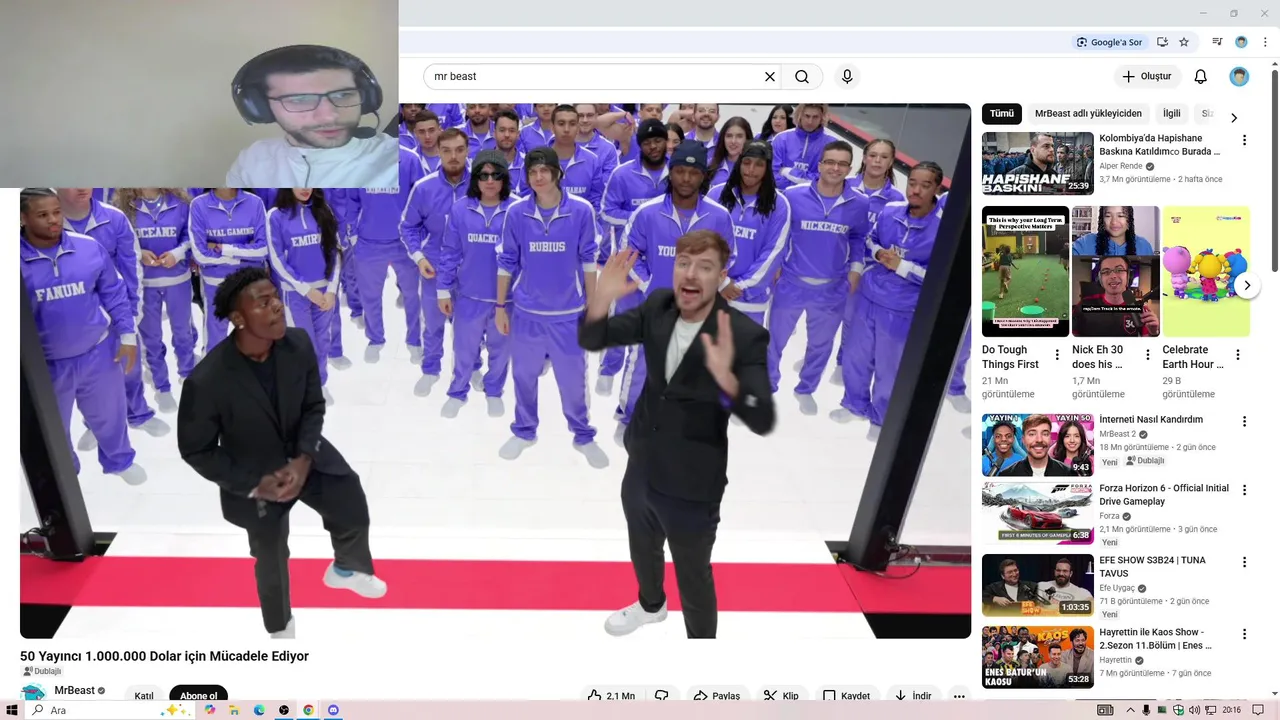The image size is (1280, 720).
Task: Open Chrome media controls icon
Action: coord(1217,42)
